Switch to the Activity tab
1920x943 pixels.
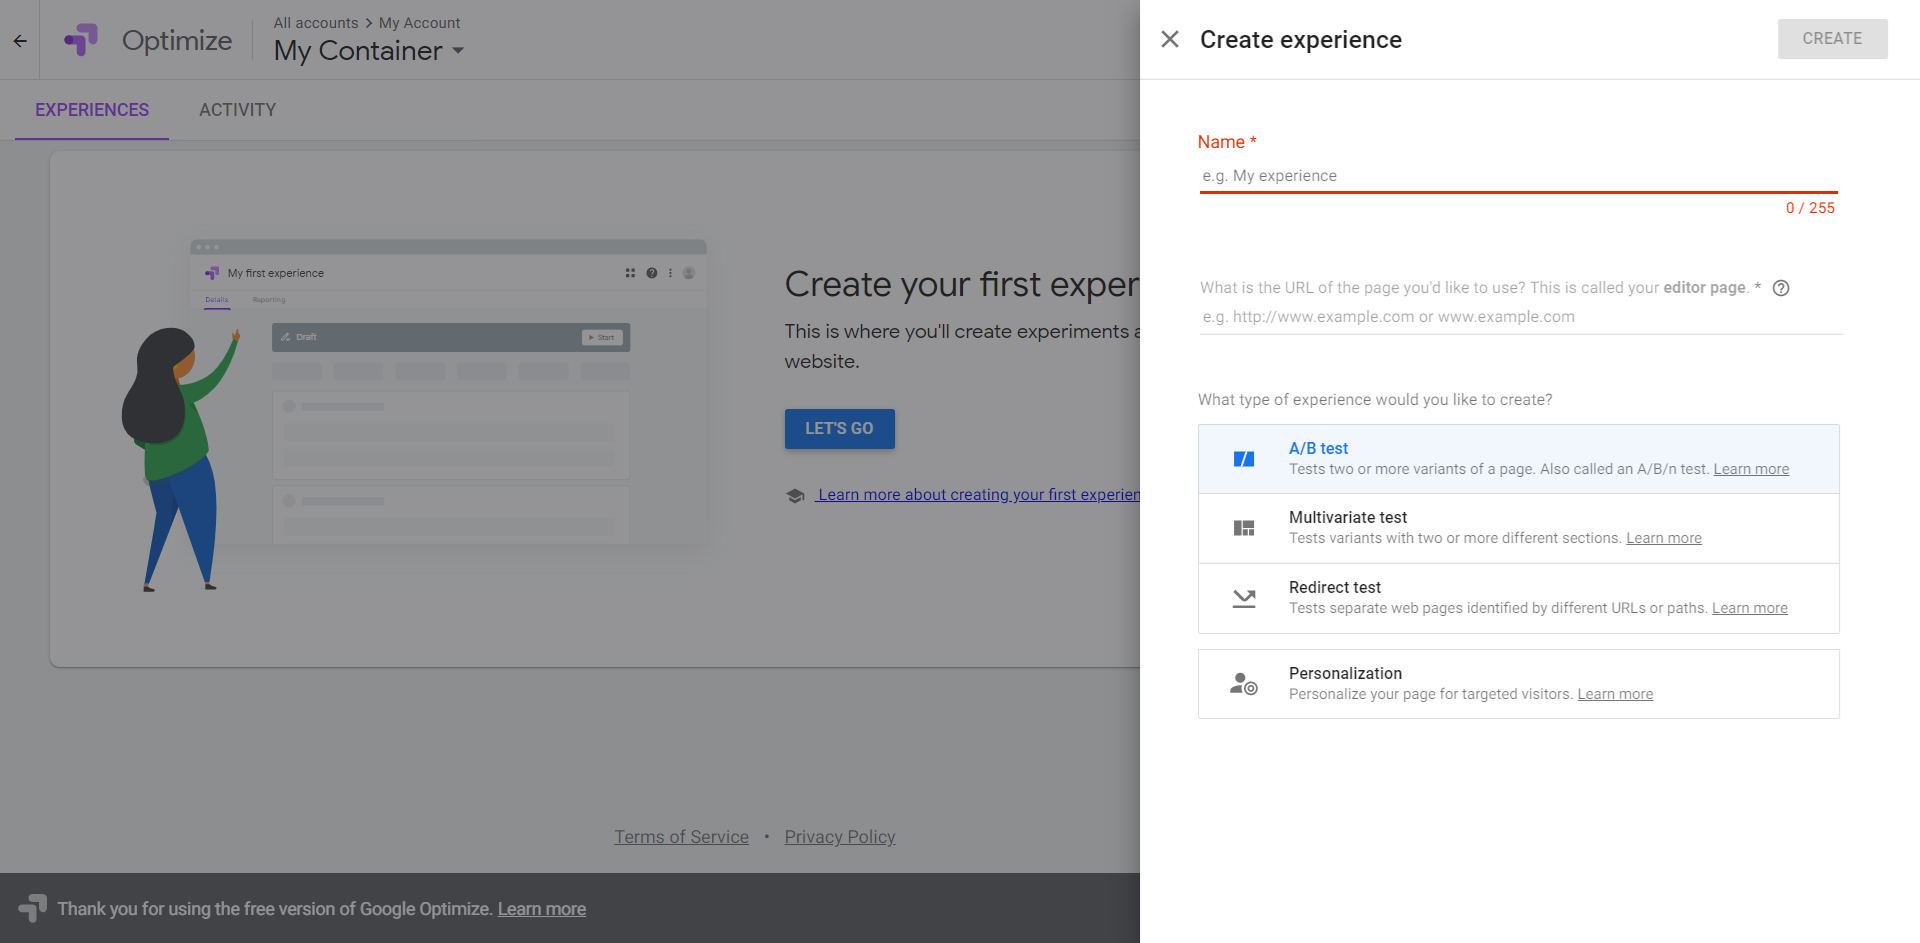click(x=237, y=110)
